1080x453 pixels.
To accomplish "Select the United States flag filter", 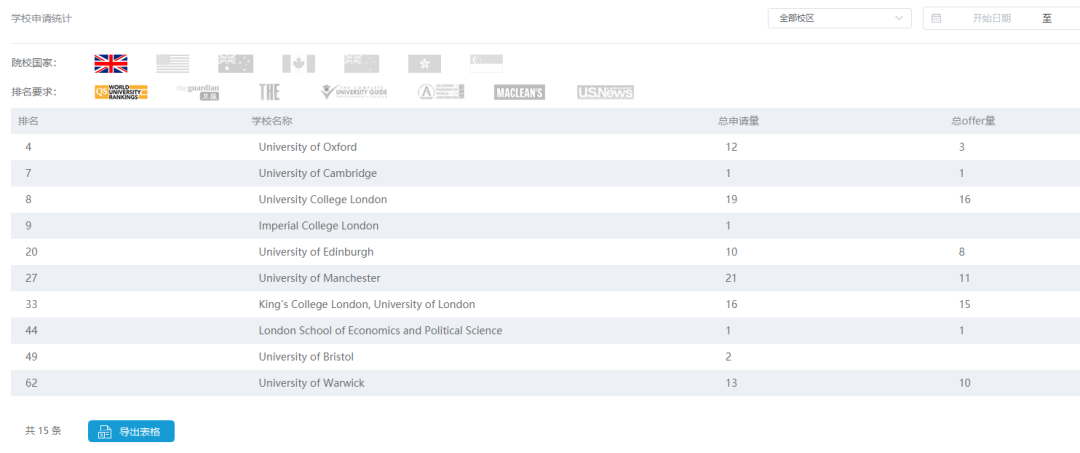I will (172, 63).
